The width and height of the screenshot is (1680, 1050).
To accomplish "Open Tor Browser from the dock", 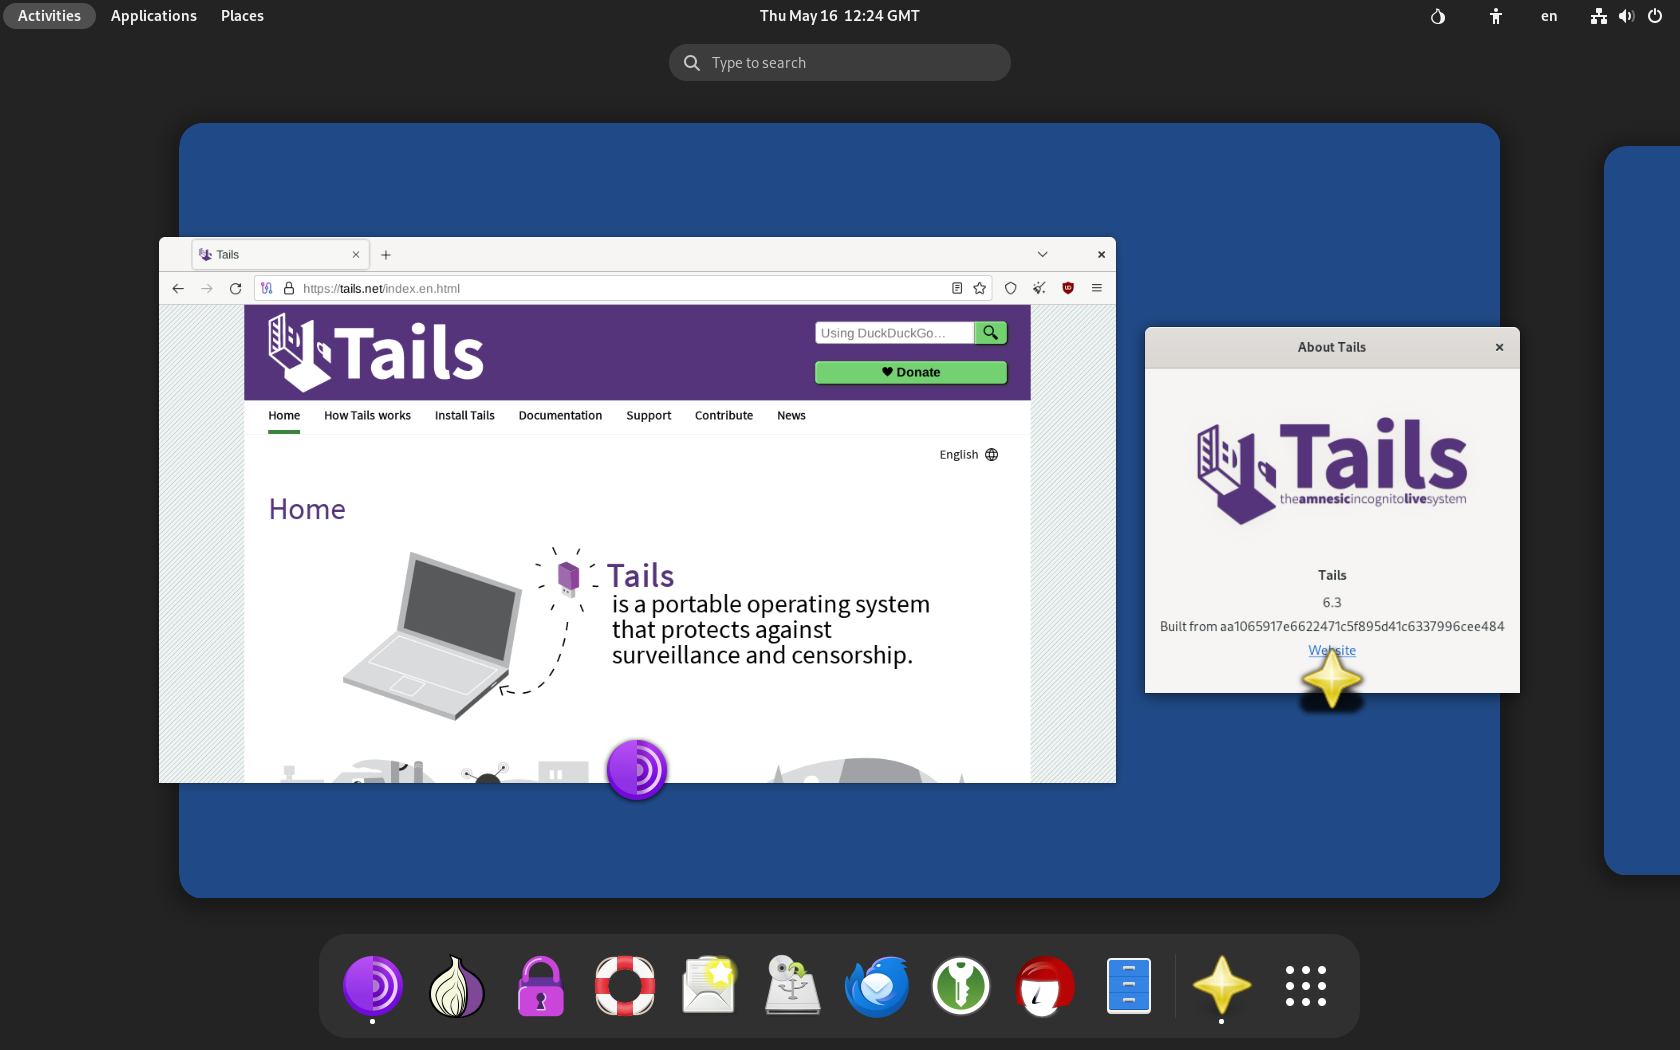I will pyautogui.click(x=373, y=986).
